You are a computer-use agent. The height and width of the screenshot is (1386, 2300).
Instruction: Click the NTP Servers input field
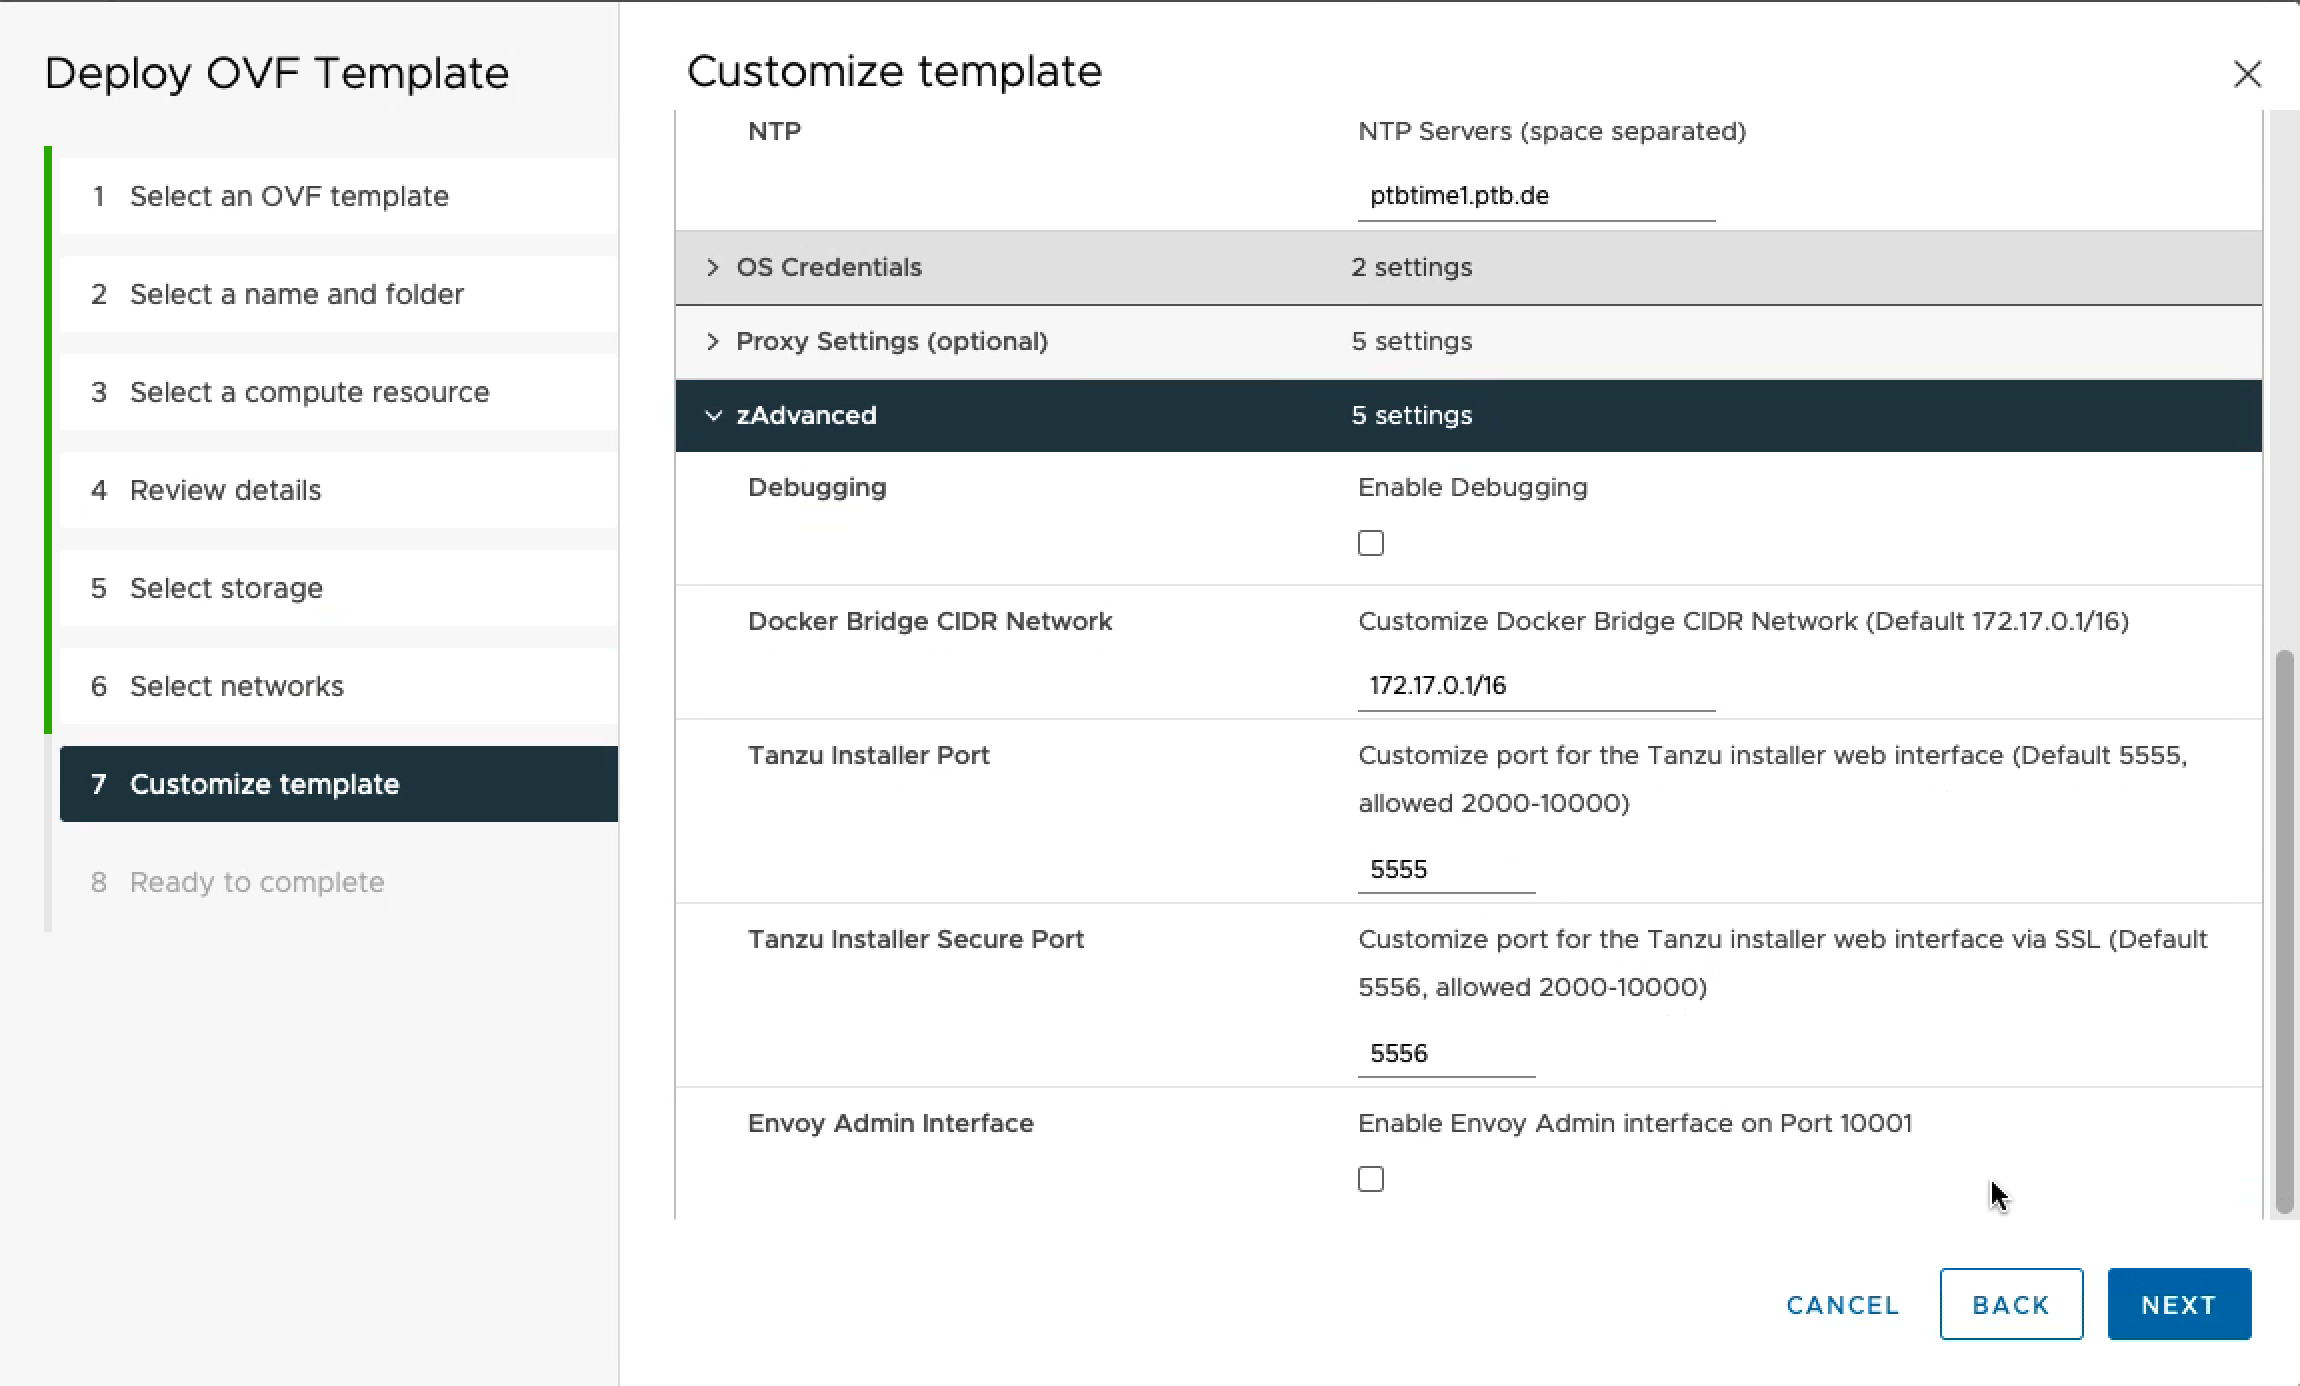1535,196
